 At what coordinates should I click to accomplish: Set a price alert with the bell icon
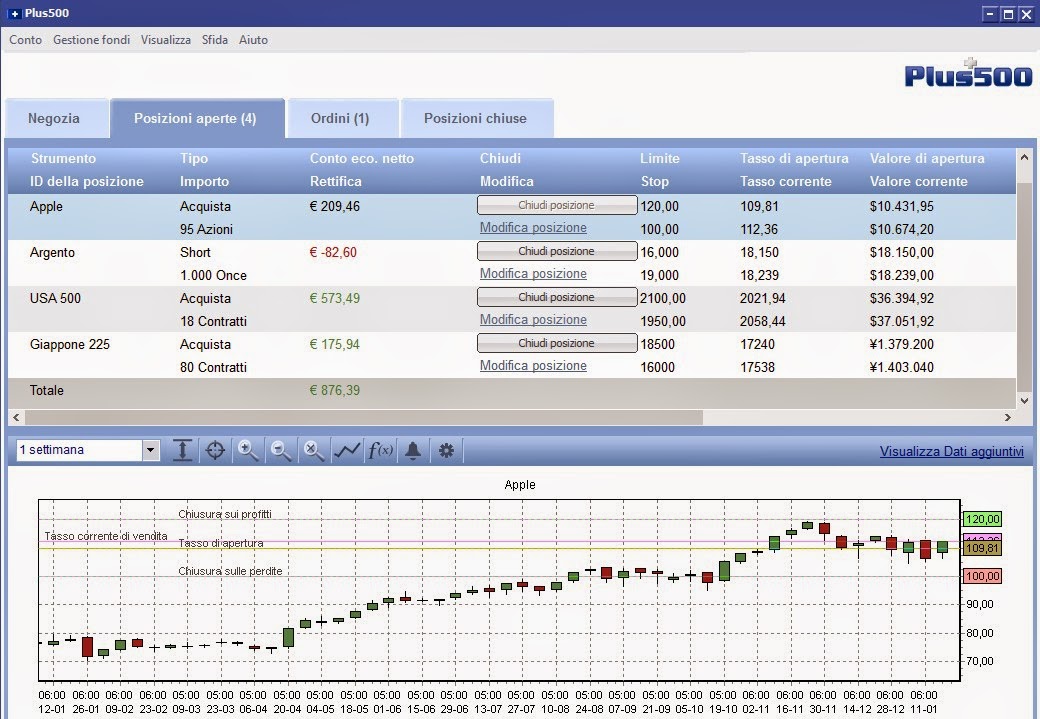pyautogui.click(x=413, y=450)
